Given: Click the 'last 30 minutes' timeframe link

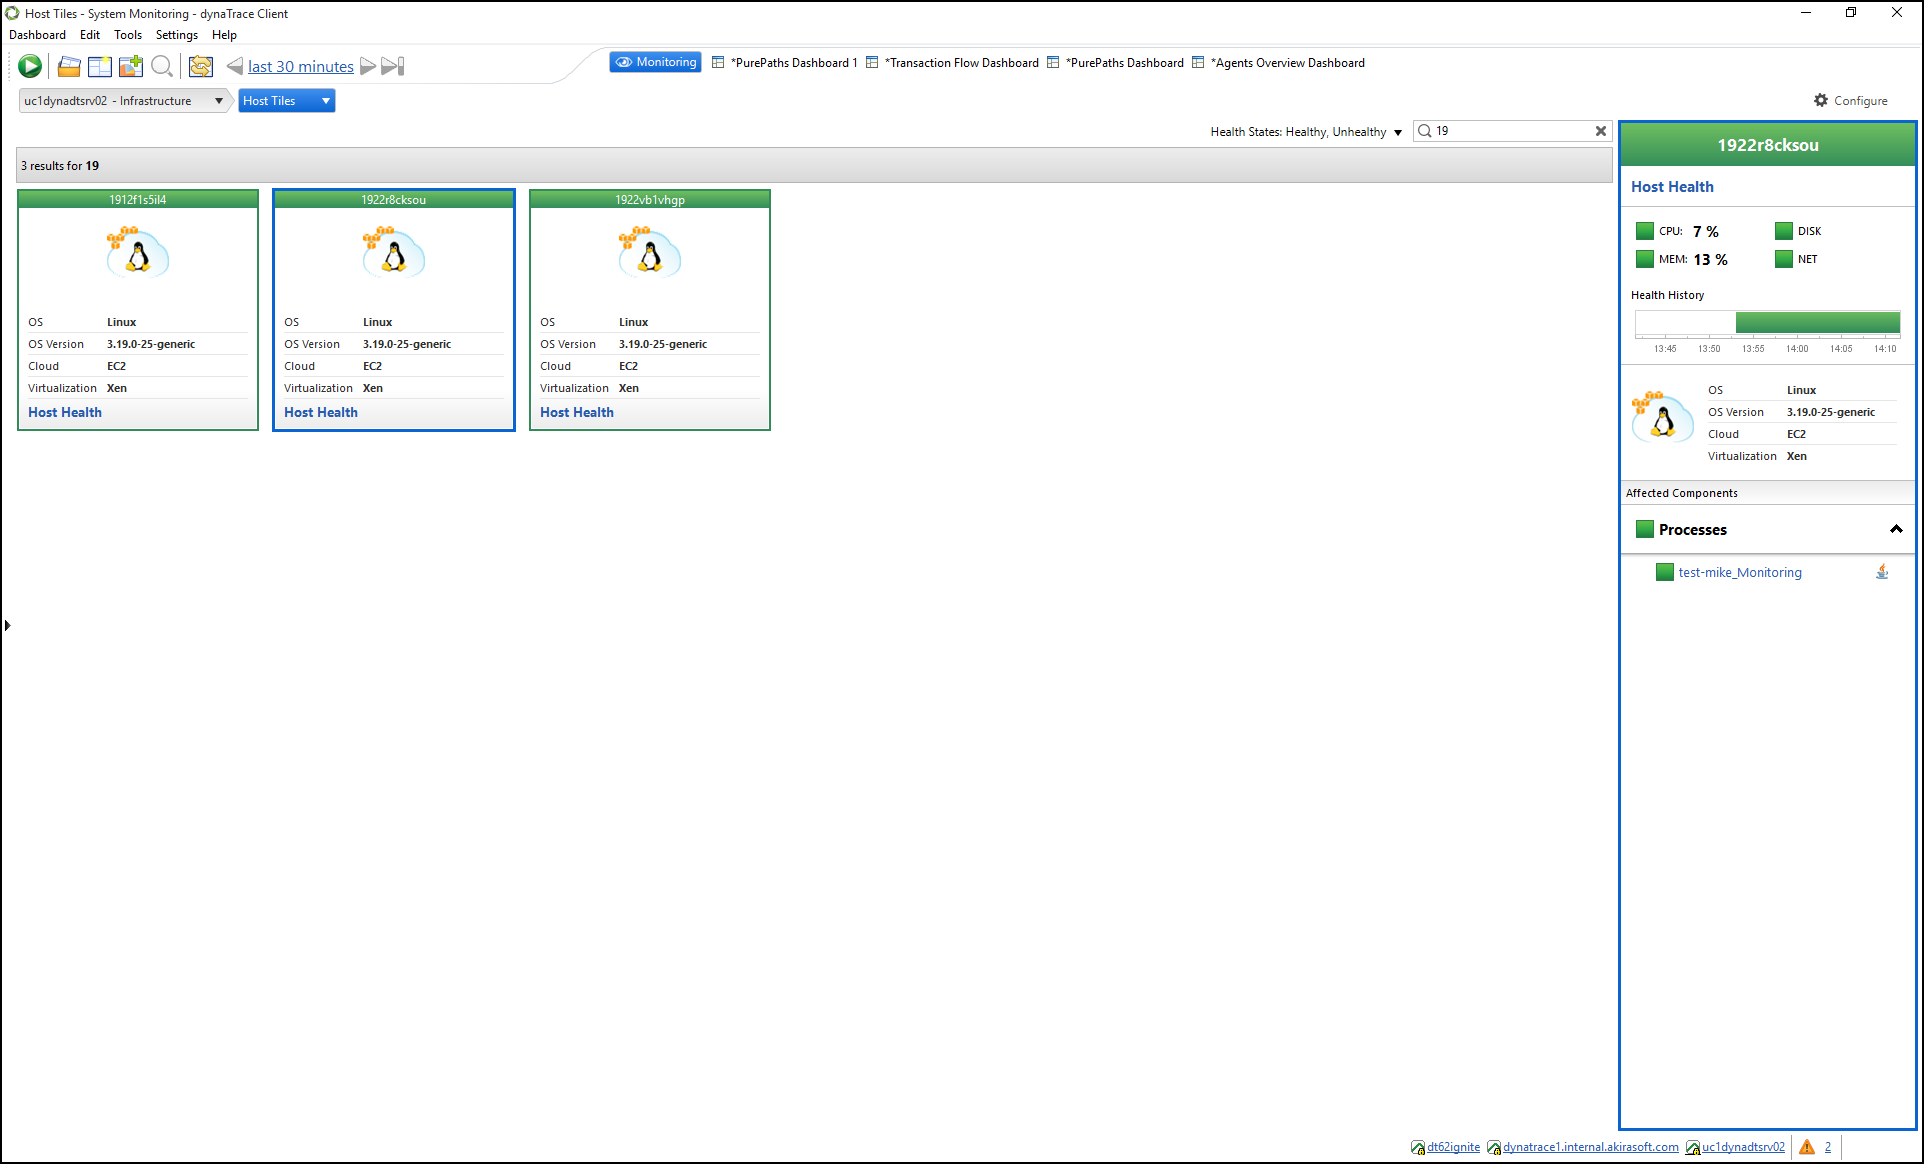Looking at the screenshot, I should pos(301,66).
